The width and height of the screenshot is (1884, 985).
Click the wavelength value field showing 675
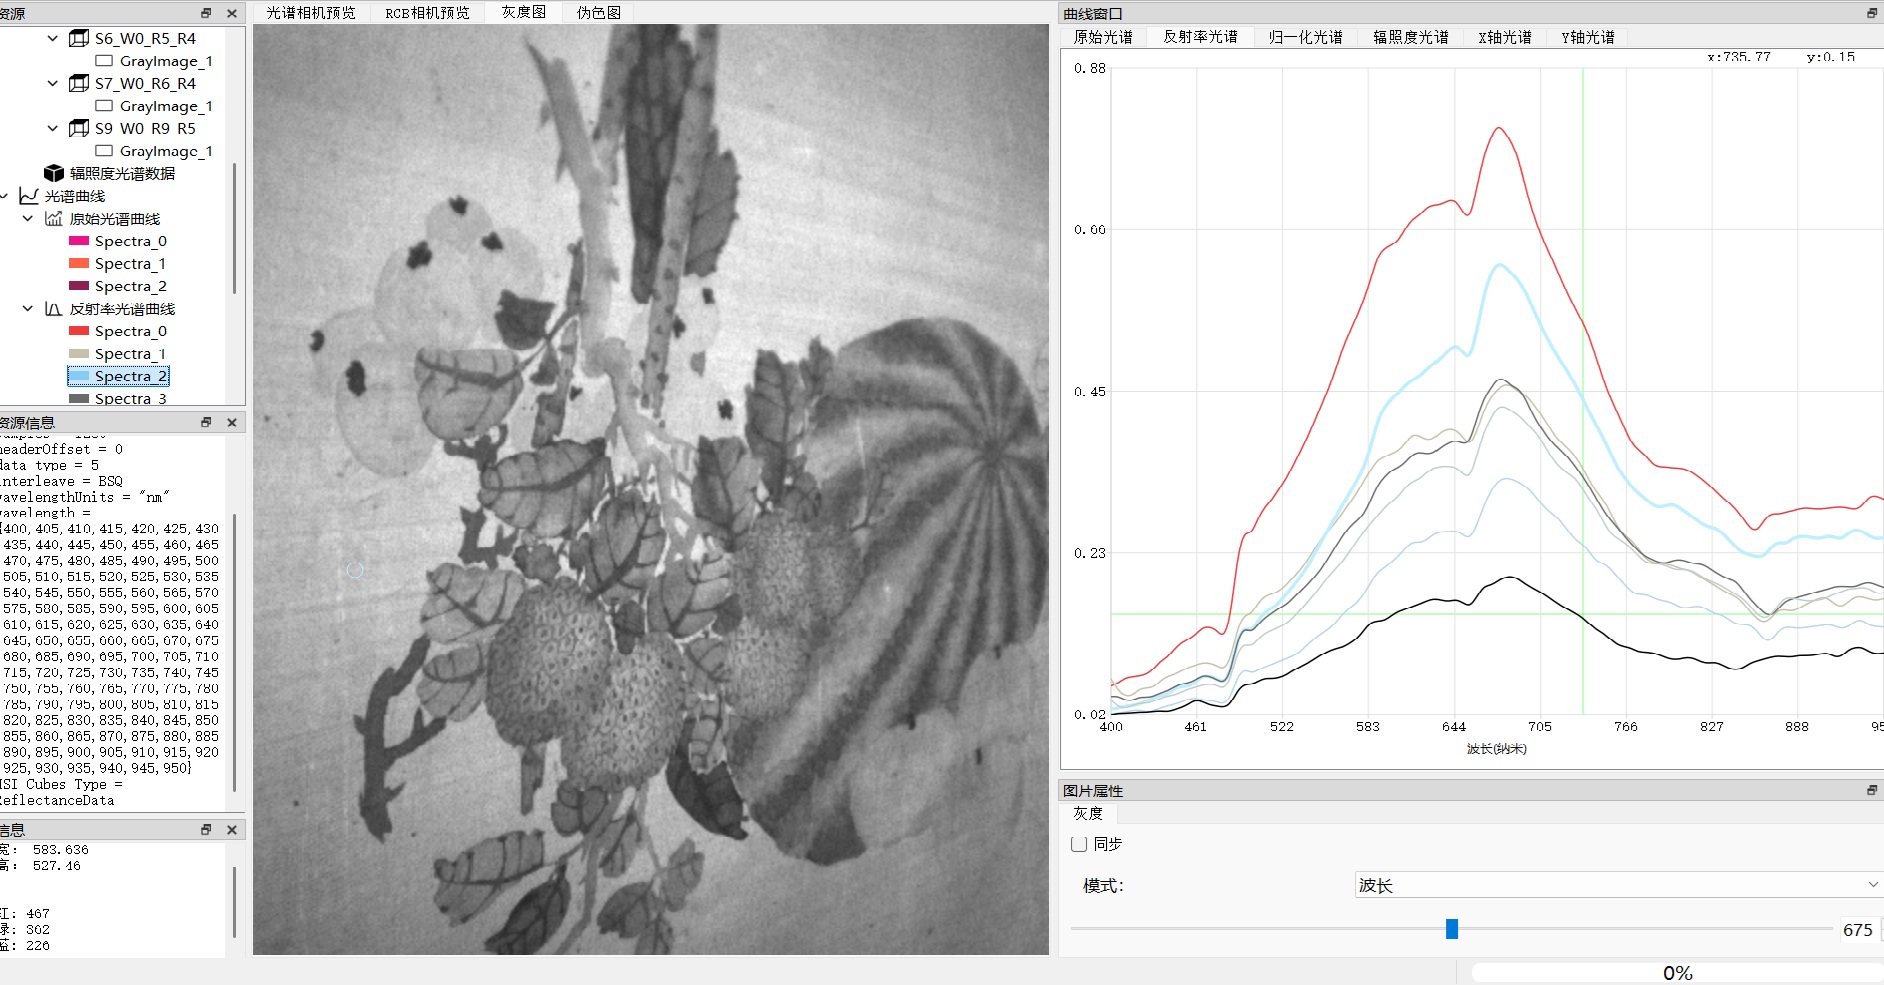click(1858, 930)
